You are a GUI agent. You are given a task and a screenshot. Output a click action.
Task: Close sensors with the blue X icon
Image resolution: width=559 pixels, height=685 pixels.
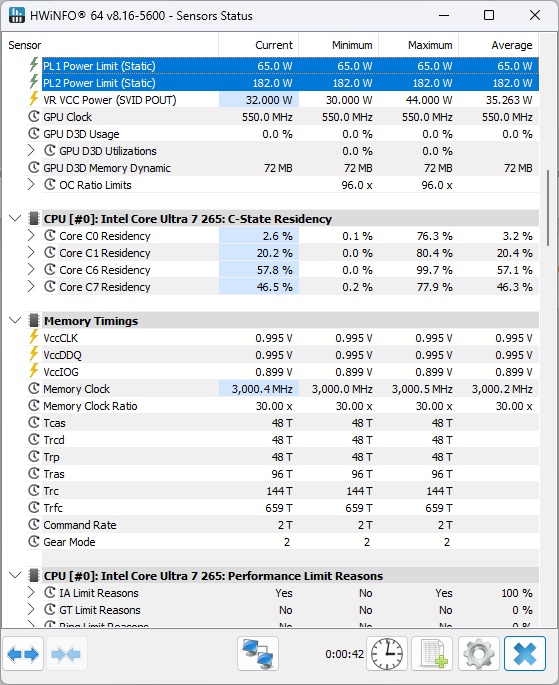(524, 654)
